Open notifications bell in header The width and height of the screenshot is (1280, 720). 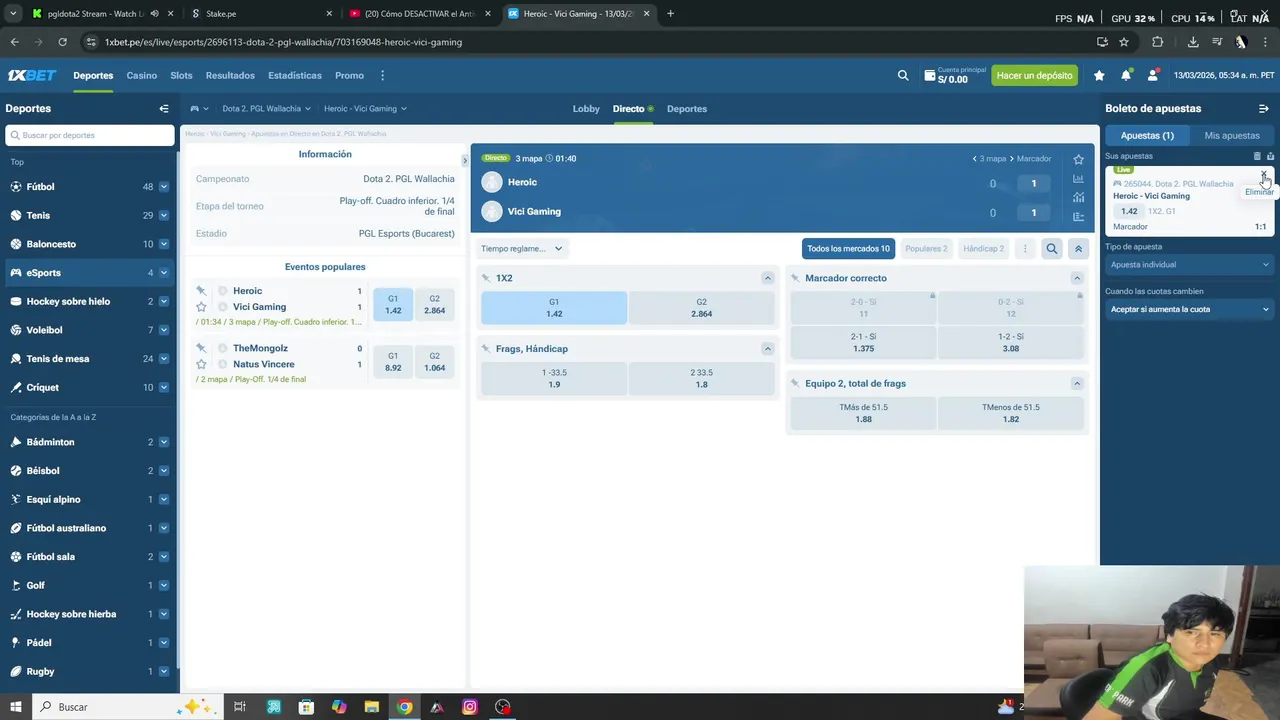point(1126,75)
